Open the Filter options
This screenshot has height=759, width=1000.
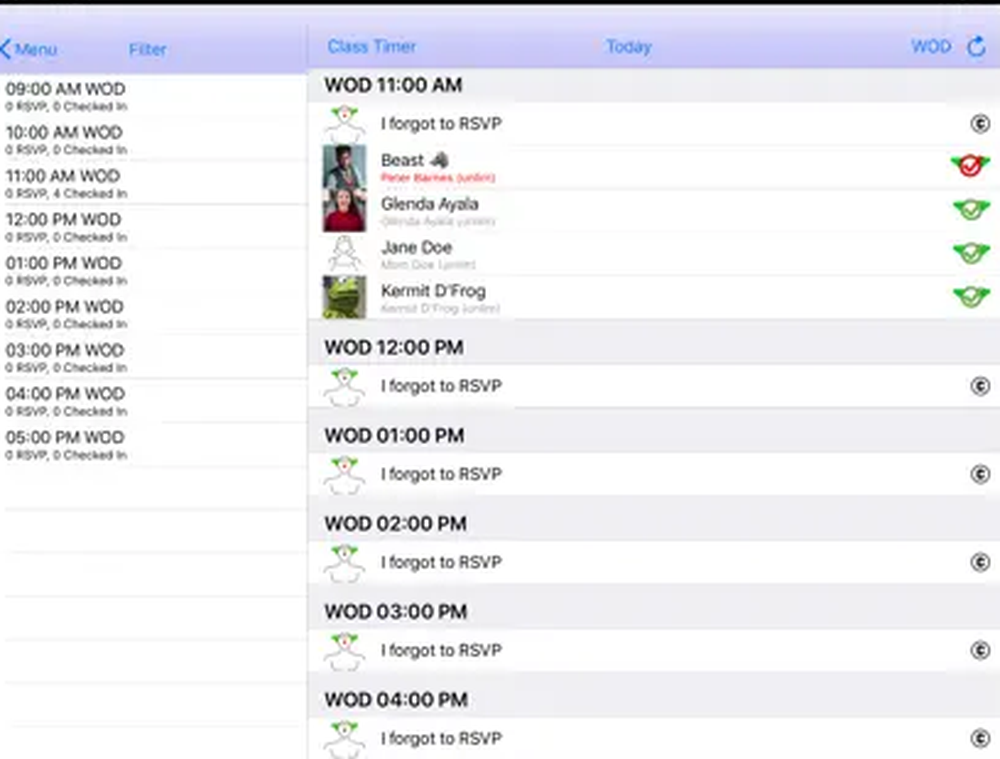[x=147, y=49]
